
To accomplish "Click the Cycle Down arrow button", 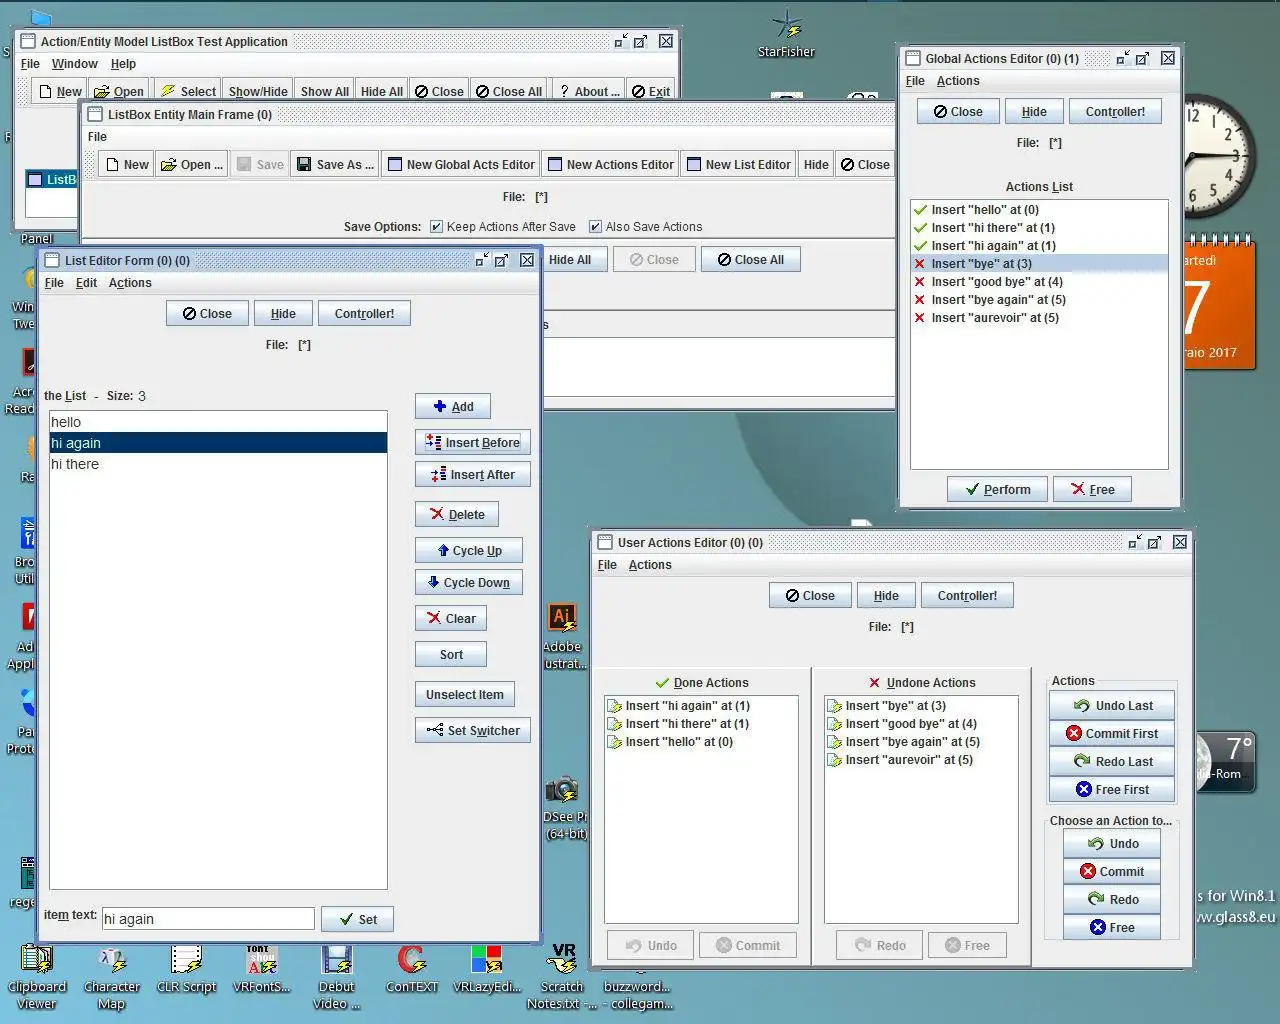I will pos(468,583).
